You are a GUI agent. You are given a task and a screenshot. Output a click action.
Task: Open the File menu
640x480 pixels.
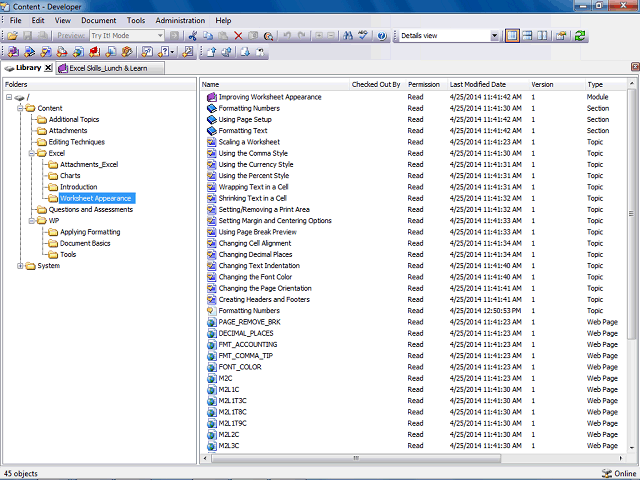pyautogui.click(x=16, y=20)
